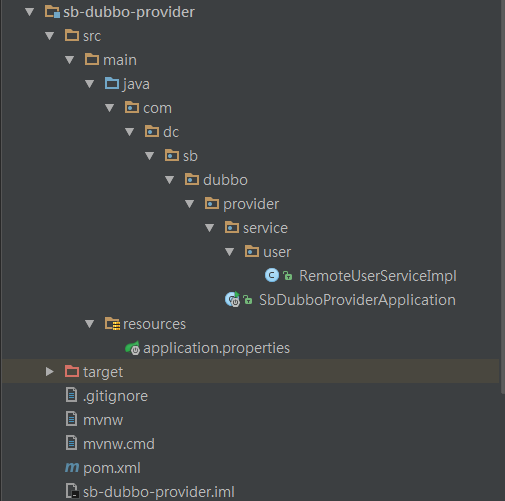The width and height of the screenshot is (505, 501).
Task: Collapse the provider package arrow
Action: 190,204
